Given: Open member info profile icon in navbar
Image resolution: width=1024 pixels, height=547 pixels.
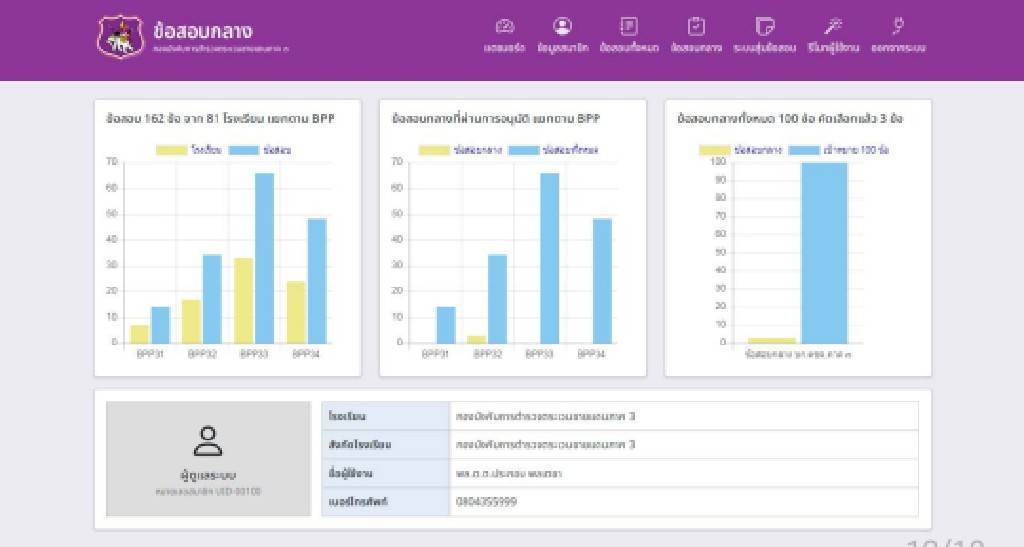Looking at the screenshot, I should [562, 27].
